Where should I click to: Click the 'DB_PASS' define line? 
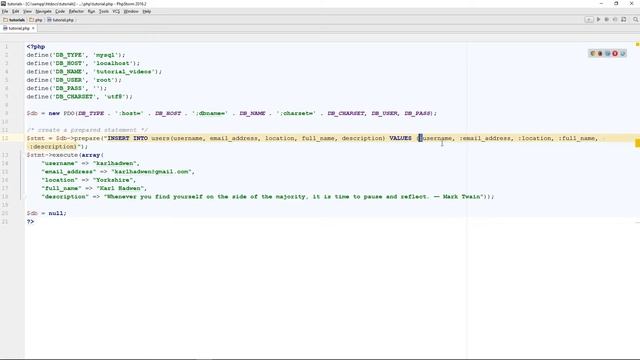67,88
